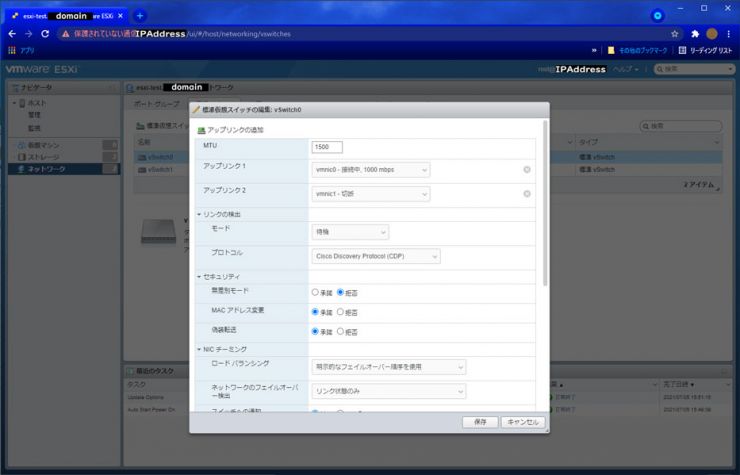
Task: Select 拒否 for 無差別モード
Action: coord(340,292)
